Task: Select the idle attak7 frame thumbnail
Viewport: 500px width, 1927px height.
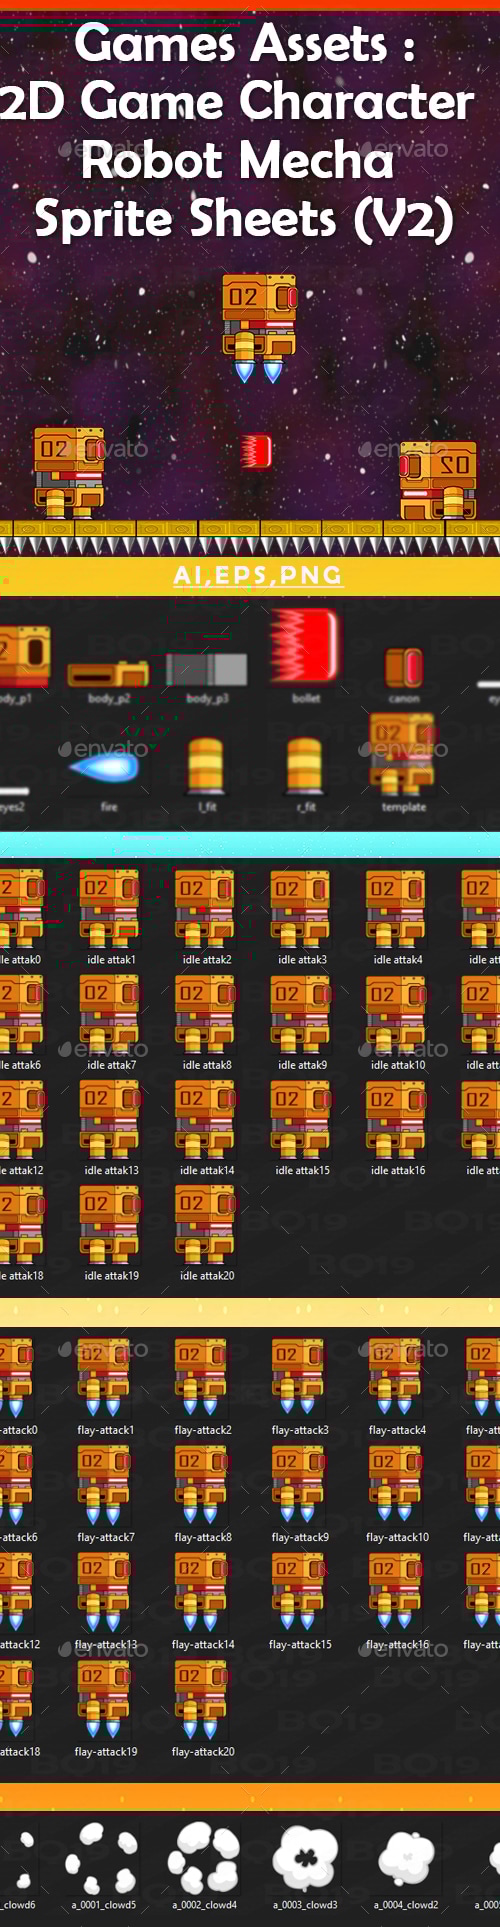Action: pos(110,1014)
